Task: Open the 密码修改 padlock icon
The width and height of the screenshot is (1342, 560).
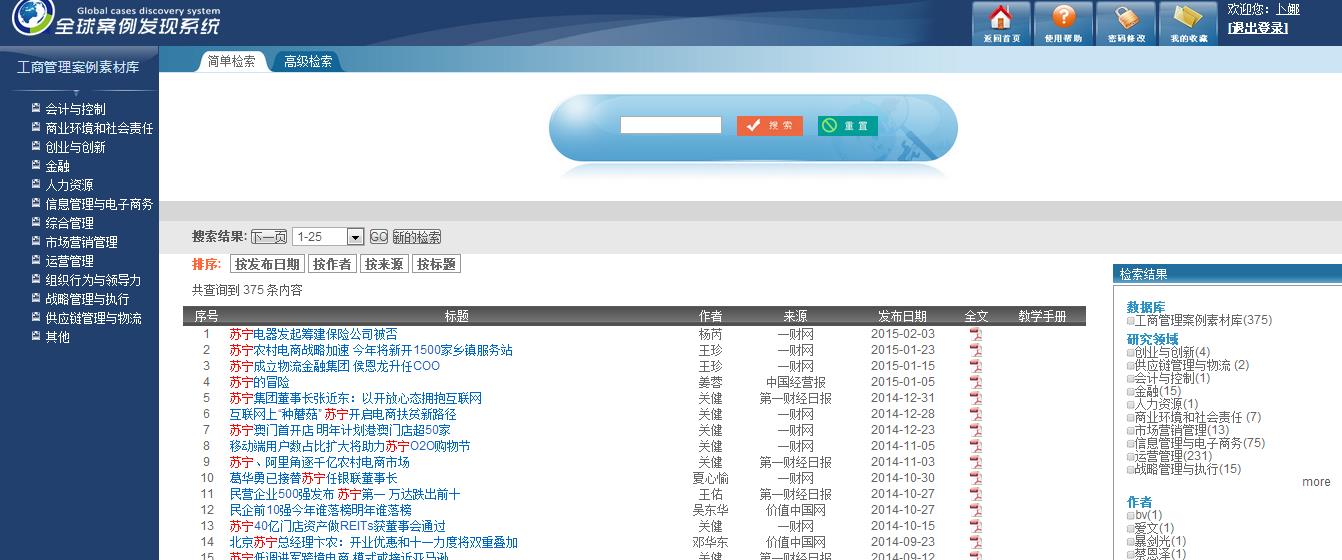Action: click(1126, 23)
